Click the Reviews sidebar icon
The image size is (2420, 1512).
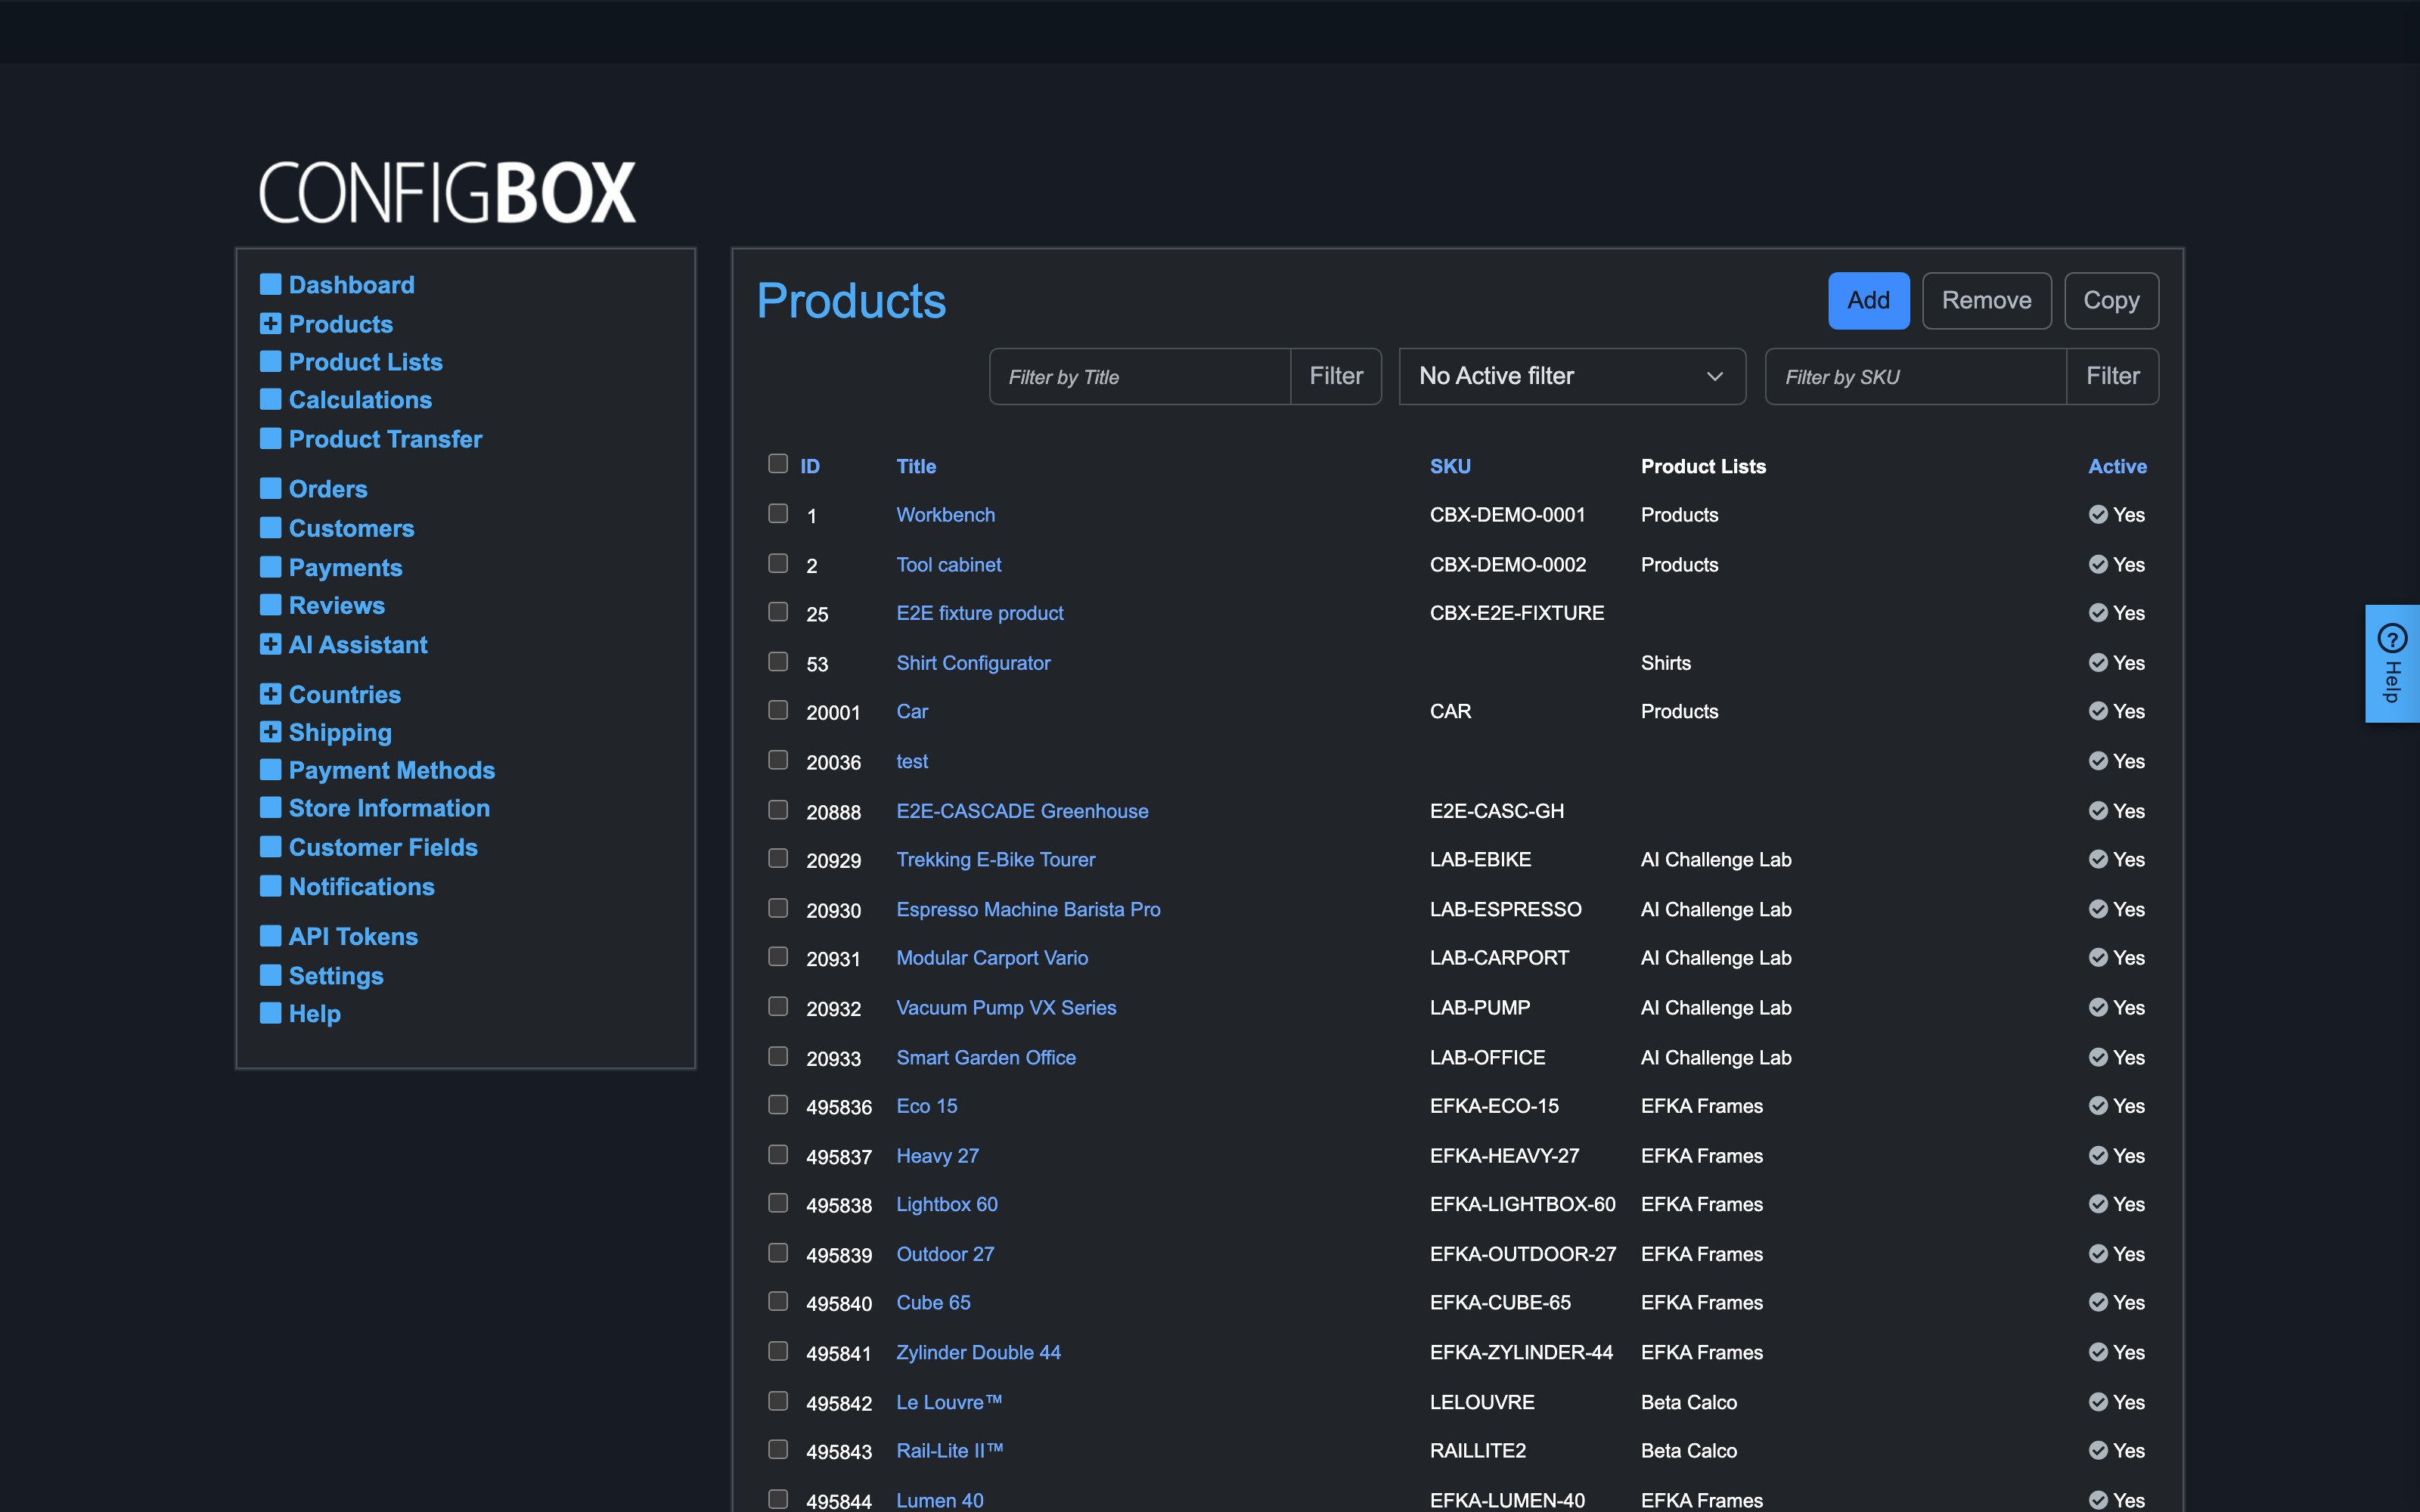point(270,605)
